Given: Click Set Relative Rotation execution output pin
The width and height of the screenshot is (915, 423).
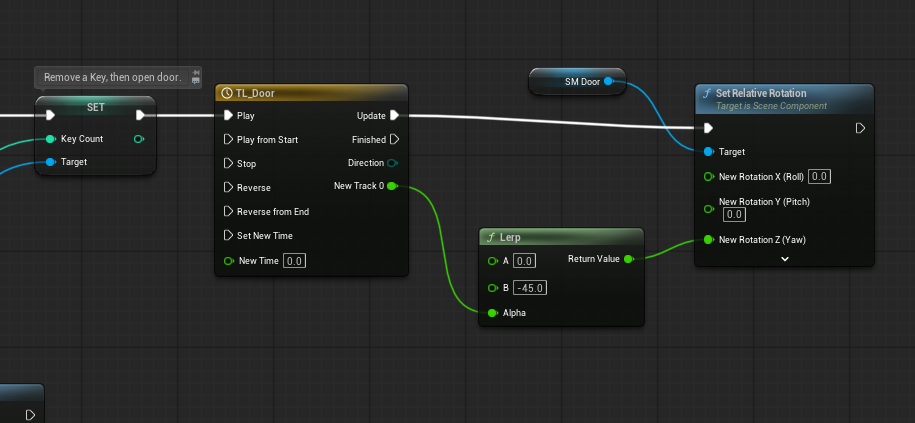Looking at the screenshot, I should pyautogui.click(x=860, y=128).
